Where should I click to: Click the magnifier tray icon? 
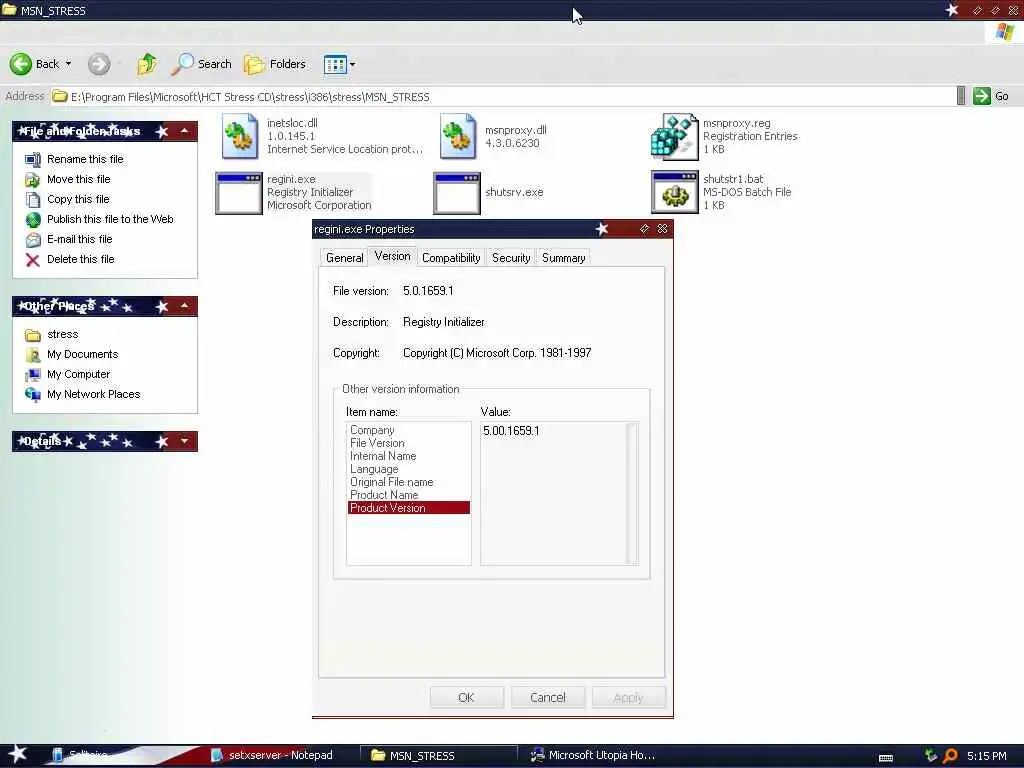click(x=950, y=756)
